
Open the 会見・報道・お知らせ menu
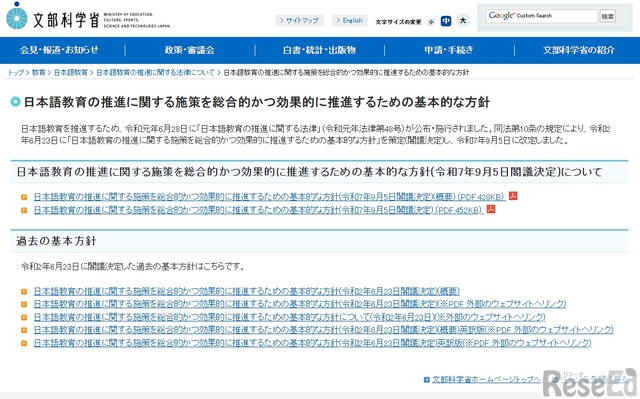(x=60, y=50)
